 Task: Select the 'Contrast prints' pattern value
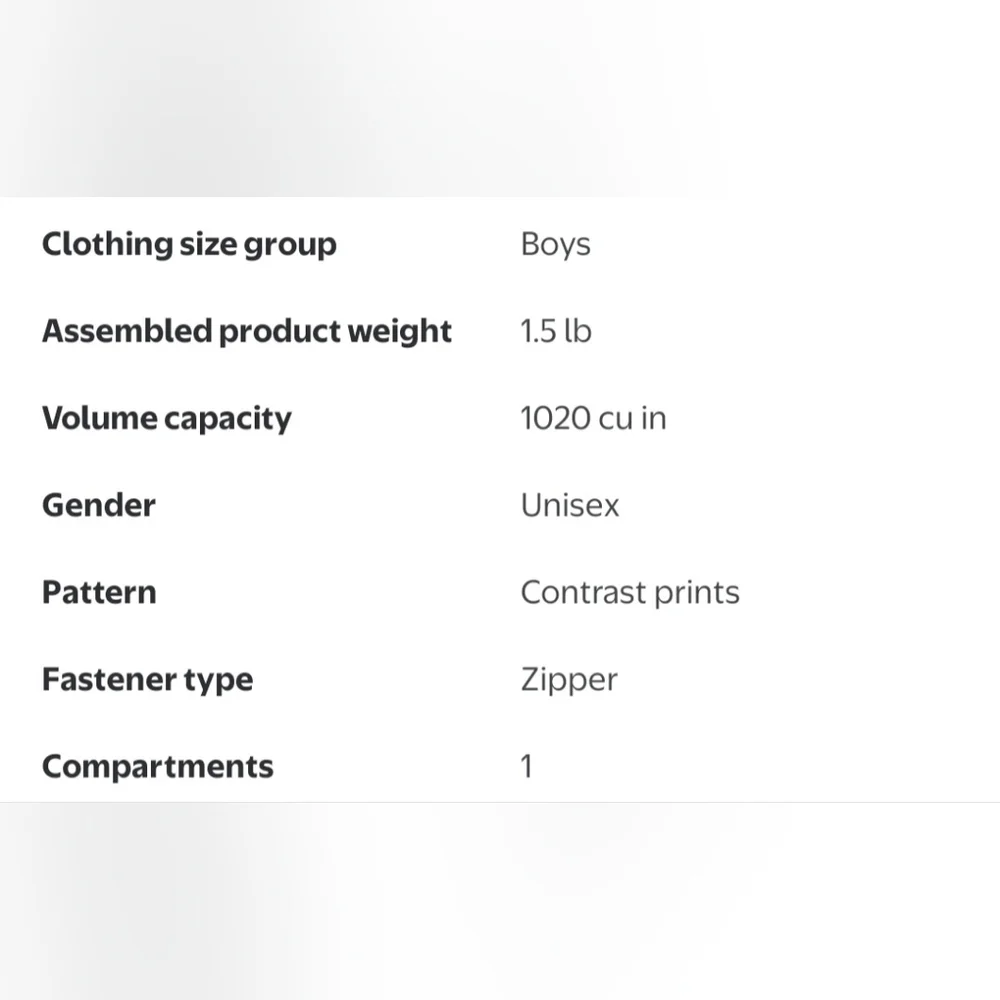[x=630, y=593]
